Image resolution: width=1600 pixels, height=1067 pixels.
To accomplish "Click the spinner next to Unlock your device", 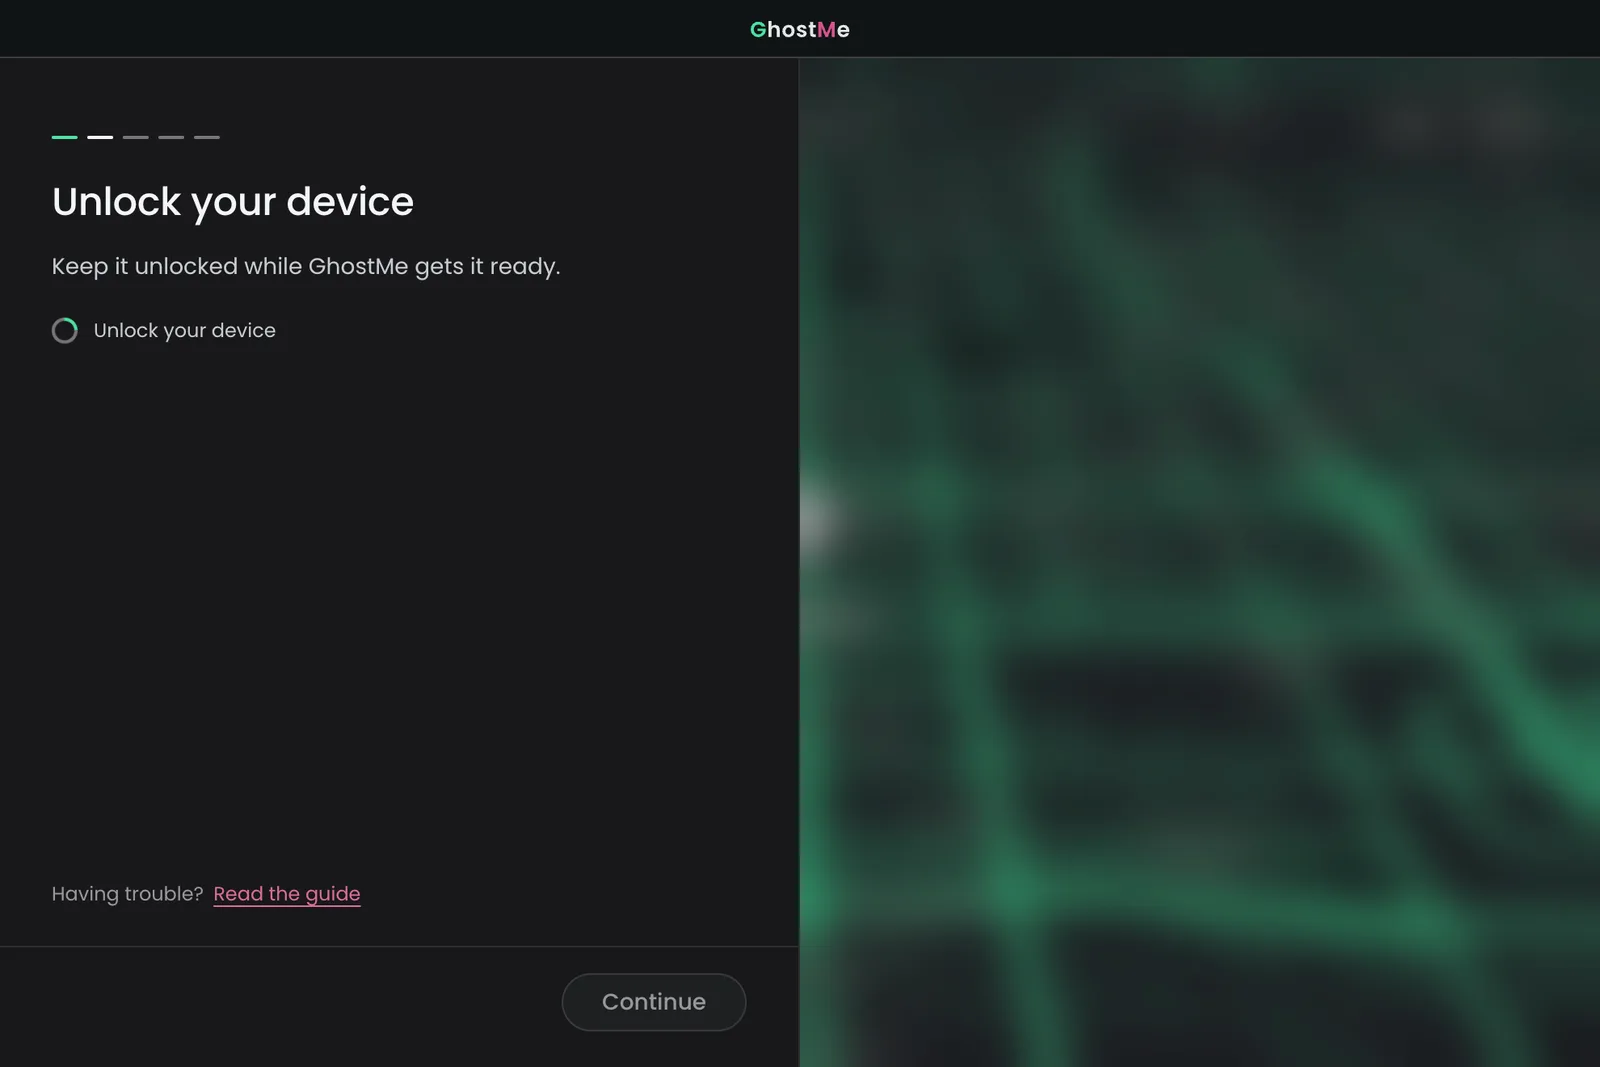I will click(65, 331).
